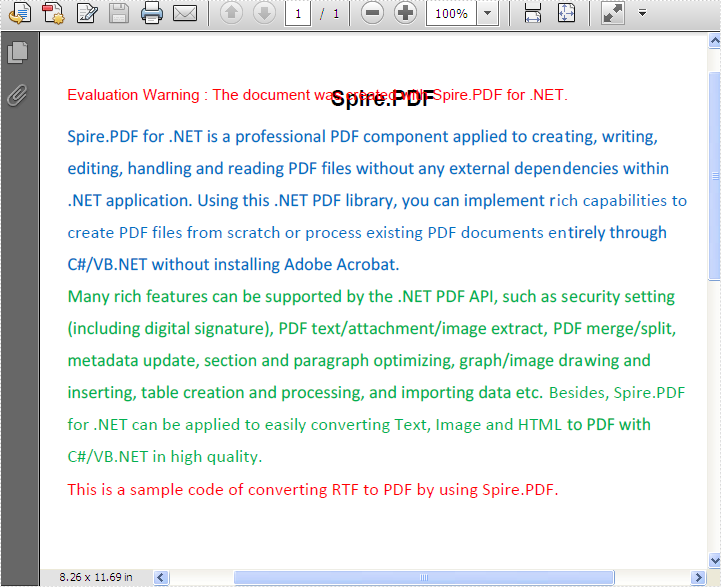Open the Attachments paperclip panel
Image resolution: width=721 pixels, height=587 pixels.
point(17,95)
